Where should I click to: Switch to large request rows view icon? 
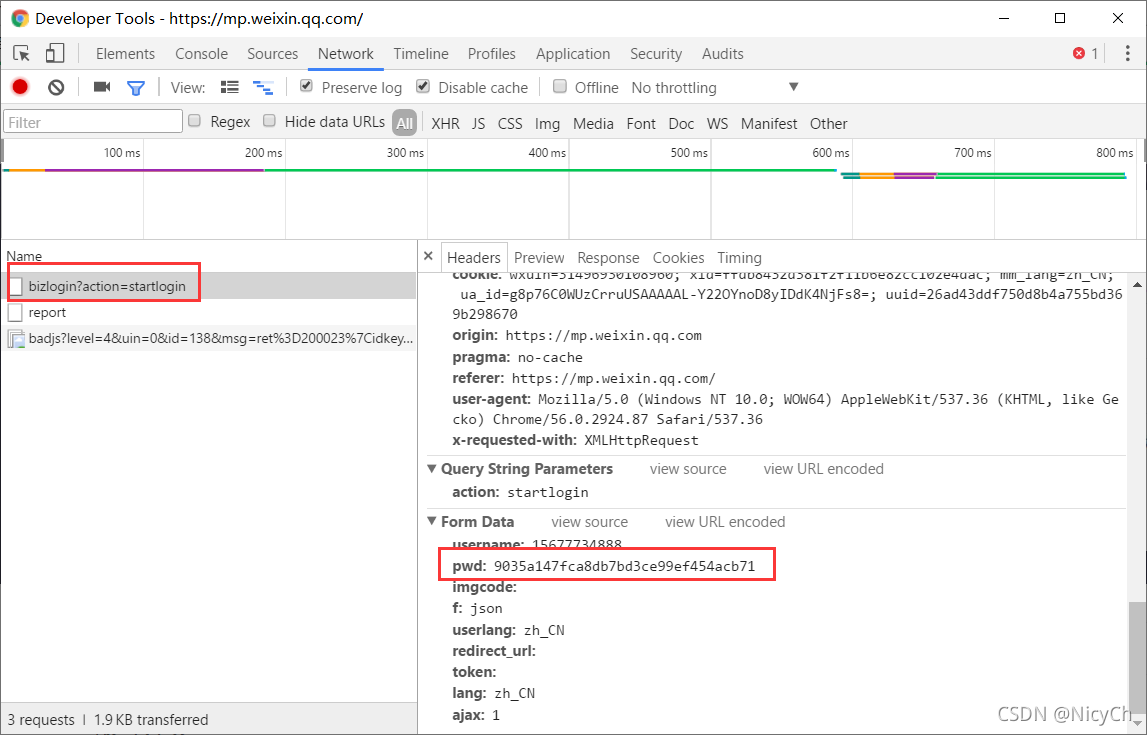click(230, 88)
